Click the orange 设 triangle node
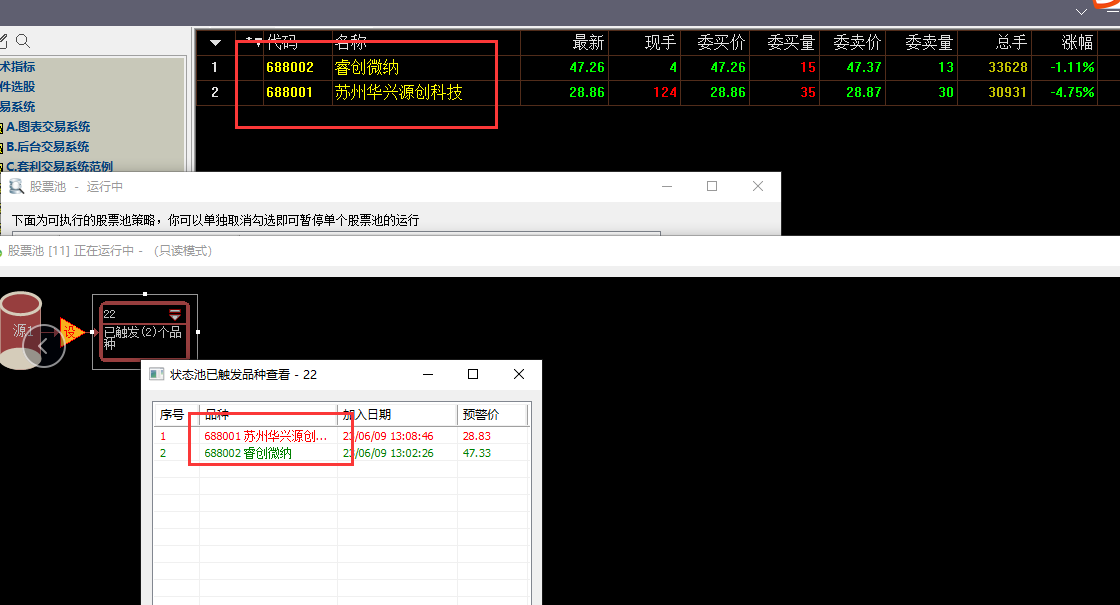Viewport: 1120px width, 605px height. pyautogui.click(x=71, y=331)
